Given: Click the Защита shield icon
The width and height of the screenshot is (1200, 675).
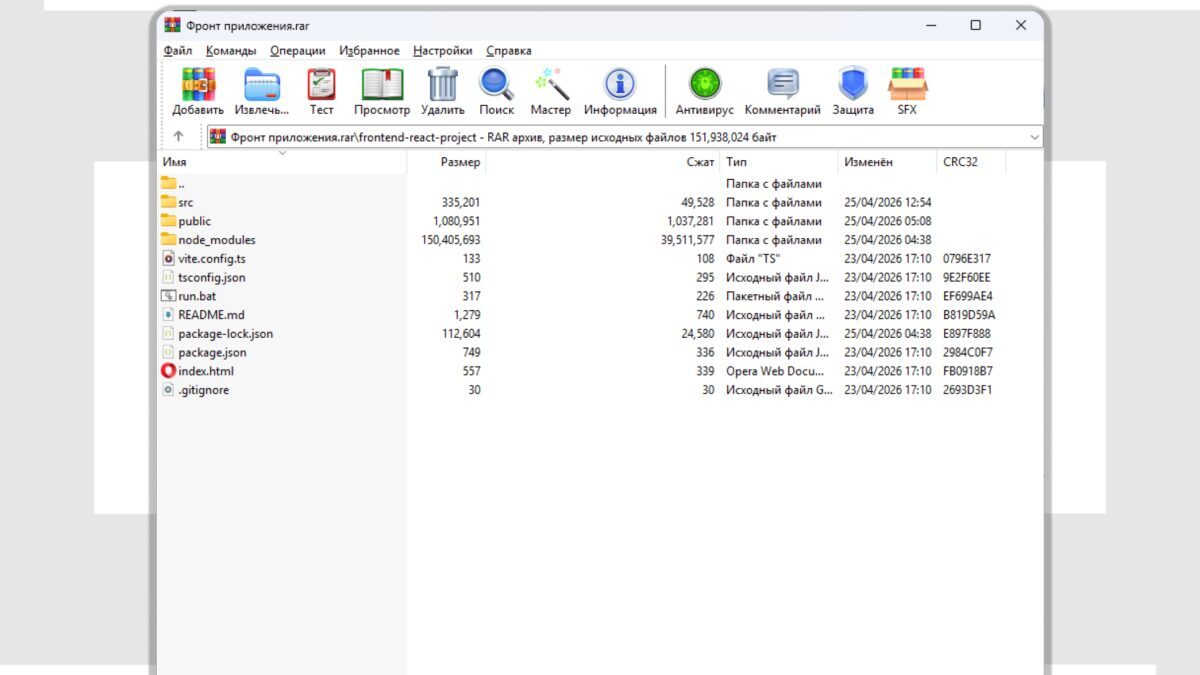Looking at the screenshot, I should pos(853,84).
